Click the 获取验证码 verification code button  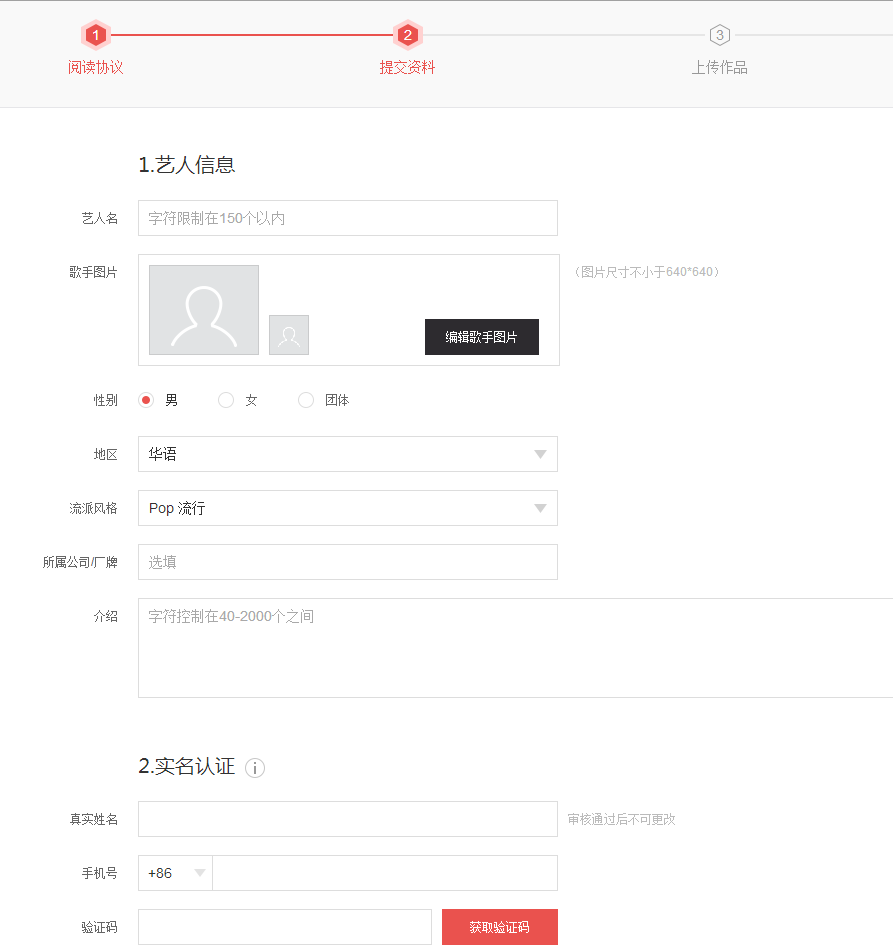click(x=498, y=926)
